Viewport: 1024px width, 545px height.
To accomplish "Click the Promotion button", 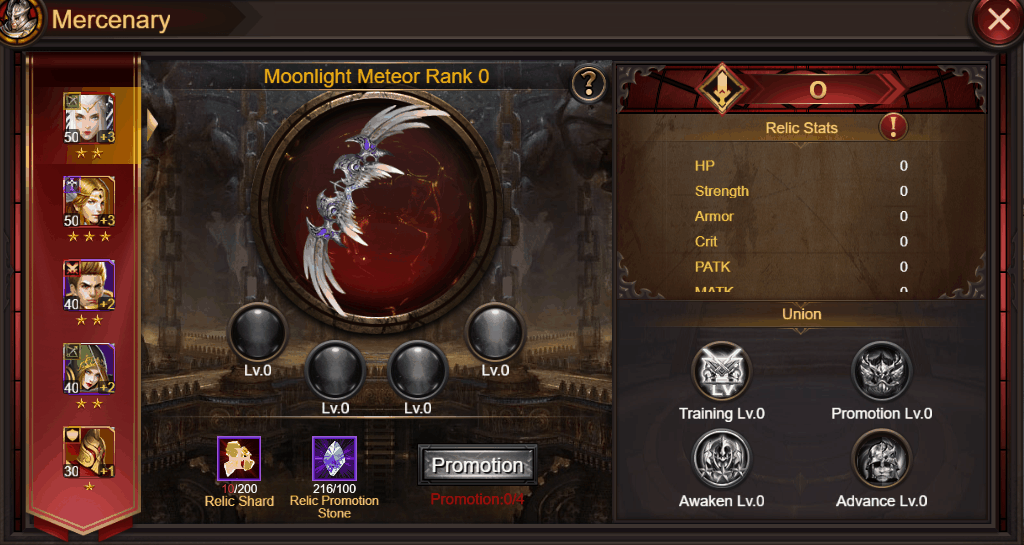I will pyautogui.click(x=477, y=465).
